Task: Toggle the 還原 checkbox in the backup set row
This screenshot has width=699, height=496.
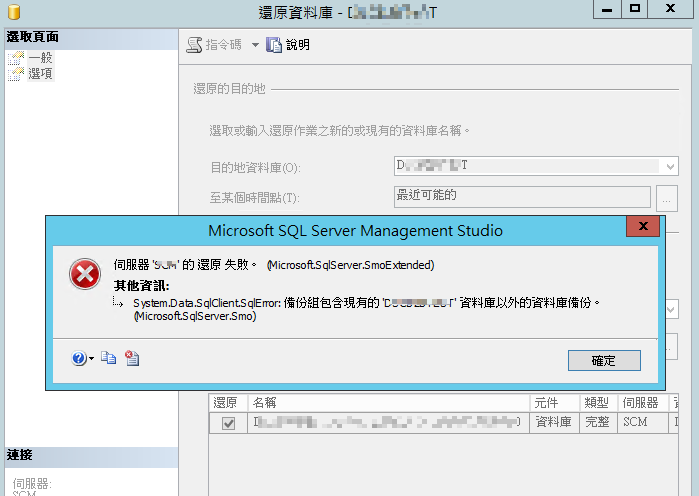Action: (228, 423)
